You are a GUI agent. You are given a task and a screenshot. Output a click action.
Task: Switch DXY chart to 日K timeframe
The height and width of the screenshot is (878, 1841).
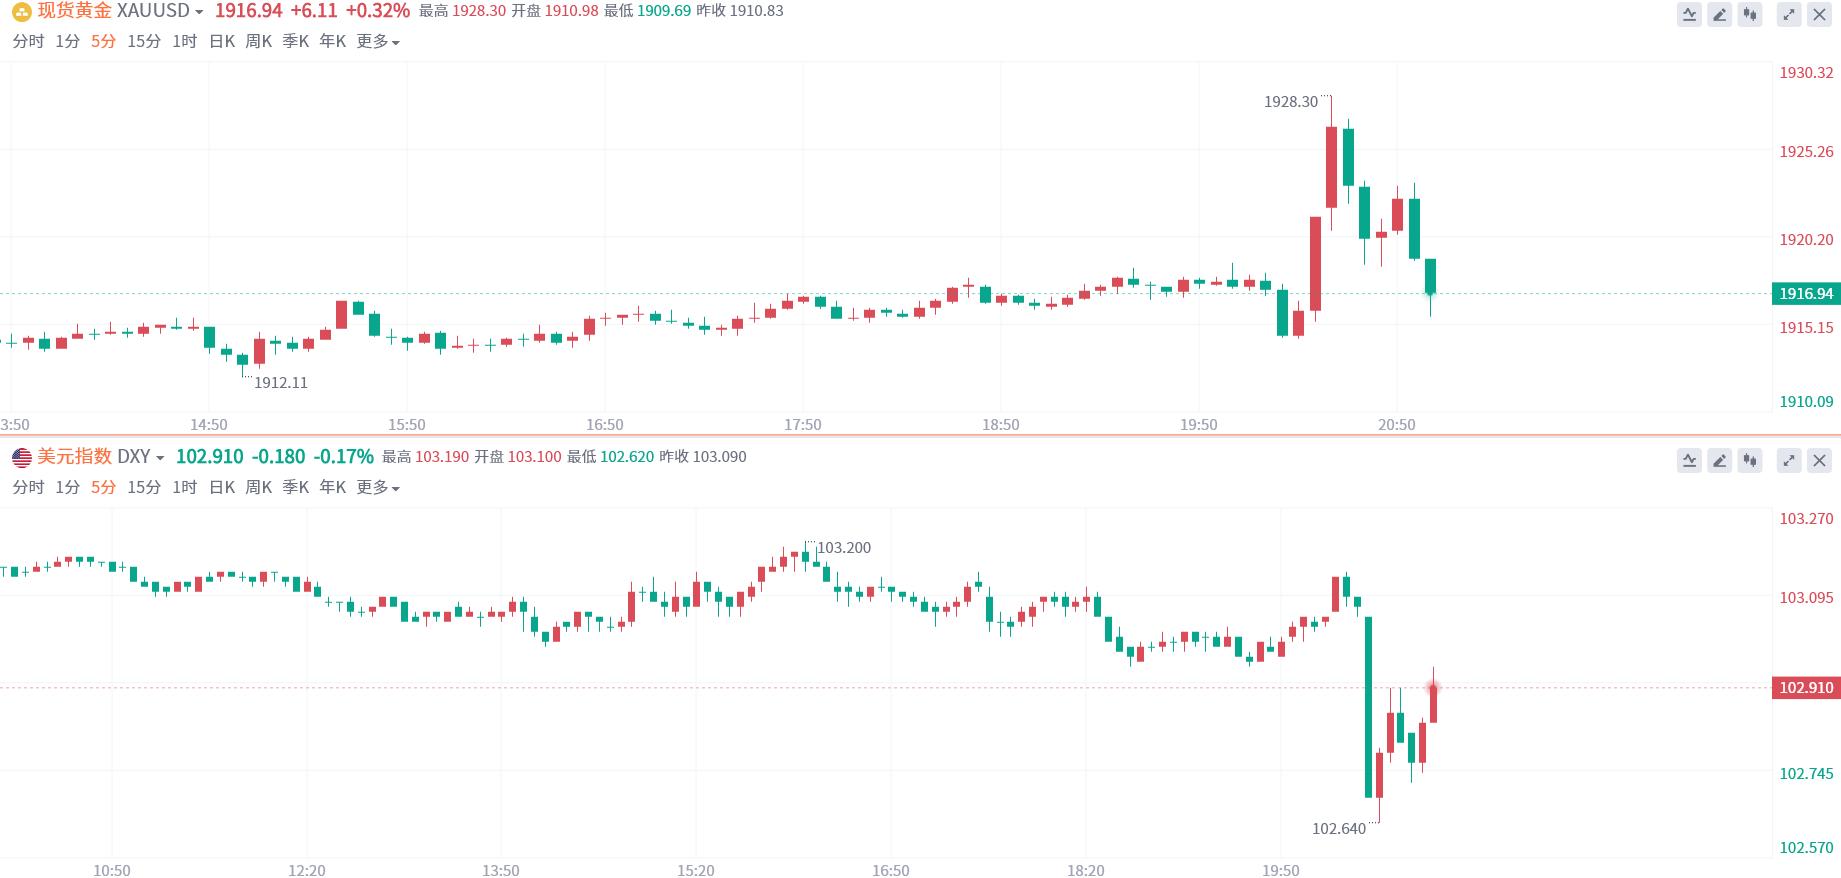[222, 487]
